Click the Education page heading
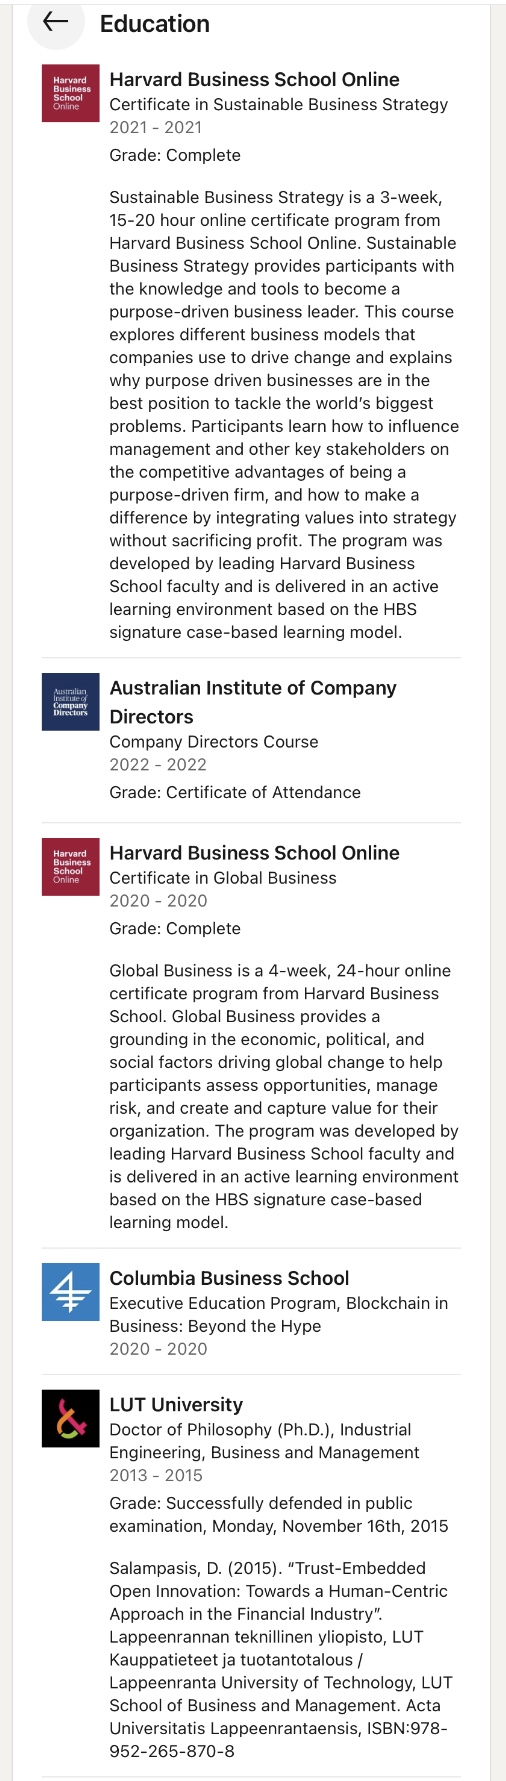Screen dimensions: 506x1781 click(x=155, y=24)
